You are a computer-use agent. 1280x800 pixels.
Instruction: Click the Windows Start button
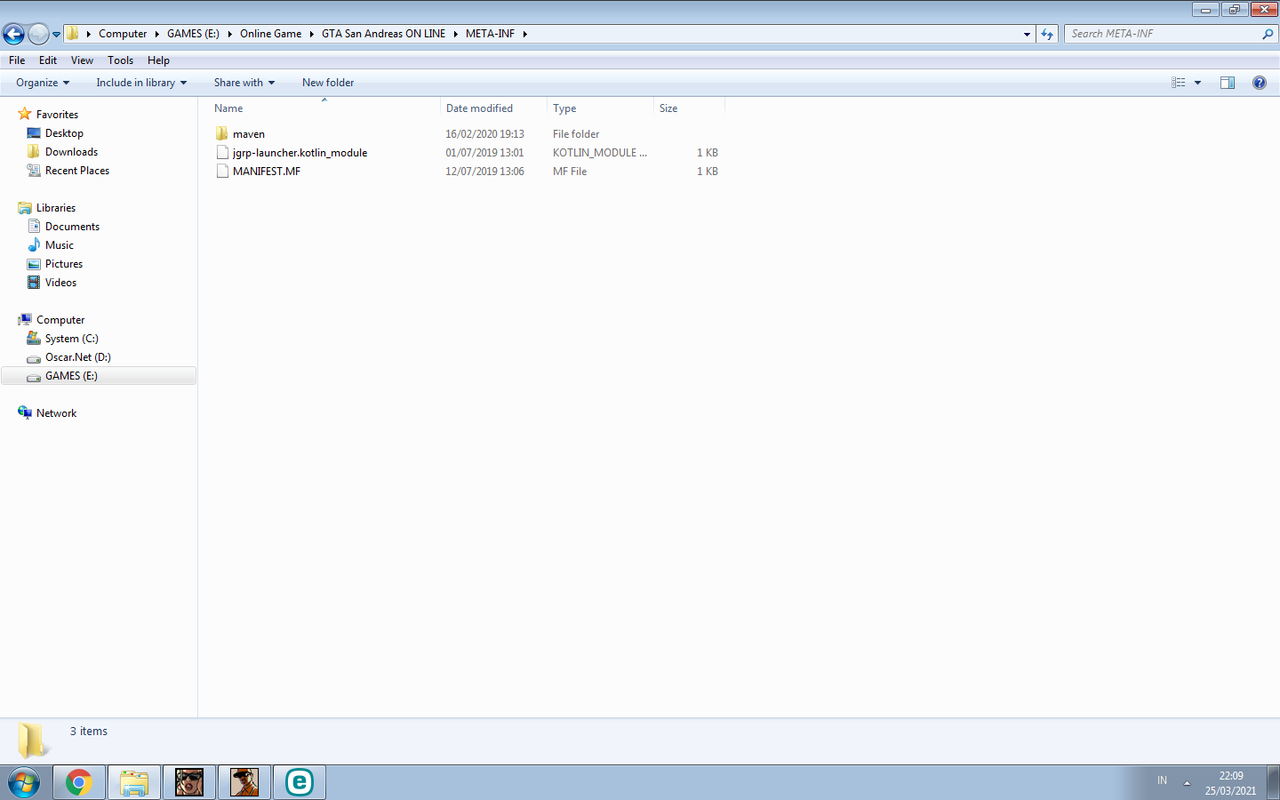click(23, 782)
